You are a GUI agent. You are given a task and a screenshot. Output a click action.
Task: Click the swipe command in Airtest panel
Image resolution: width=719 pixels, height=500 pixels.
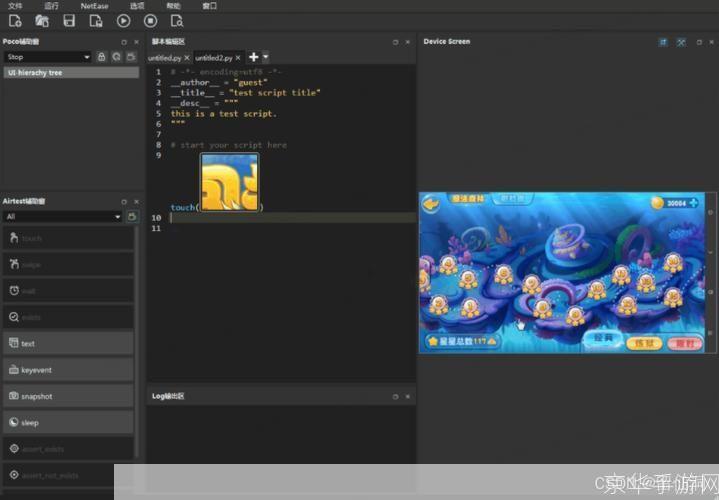click(x=68, y=264)
